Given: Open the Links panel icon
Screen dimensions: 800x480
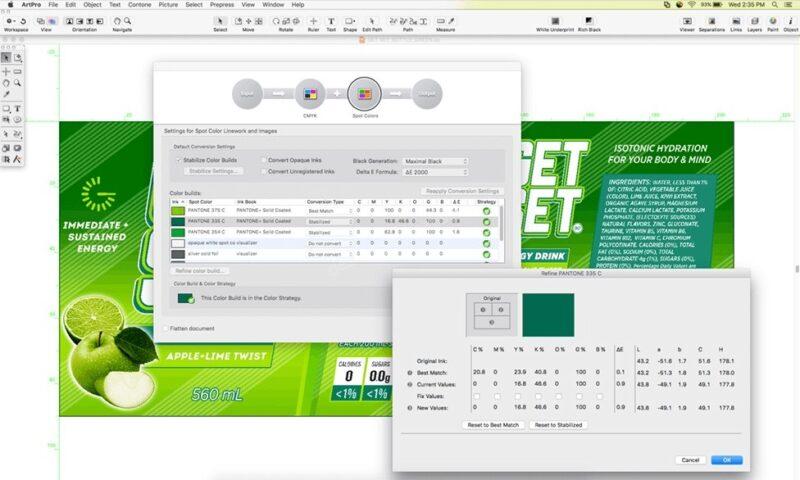Looking at the screenshot, I should pos(736,21).
